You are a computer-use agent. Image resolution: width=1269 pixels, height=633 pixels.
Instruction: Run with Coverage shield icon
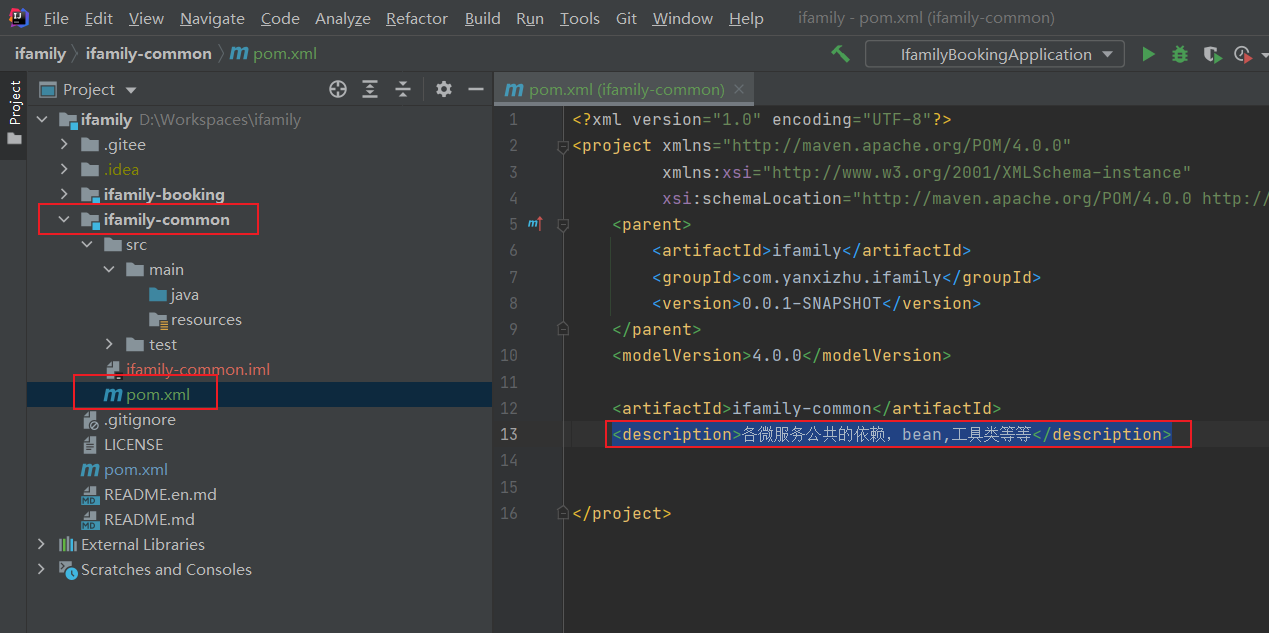point(1211,54)
